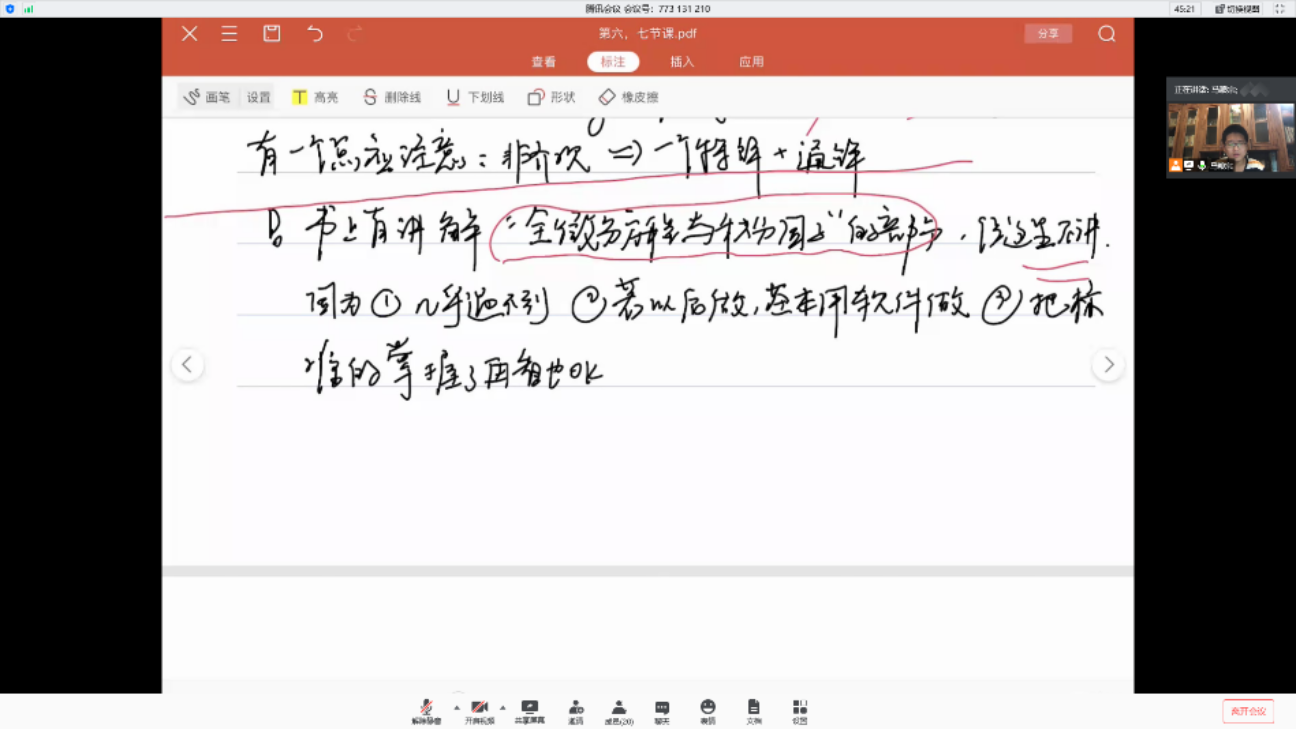The width and height of the screenshot is (1296, 730).
Task: Expand the video options arrow
Action: click(x=502, y=708)
